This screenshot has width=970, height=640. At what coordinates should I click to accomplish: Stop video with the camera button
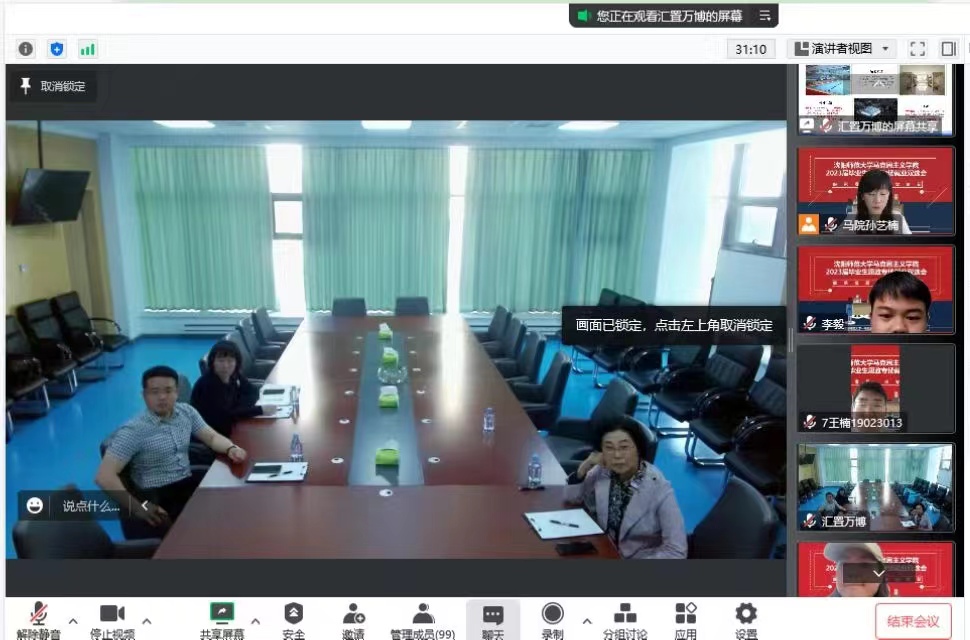coord(111,617)
